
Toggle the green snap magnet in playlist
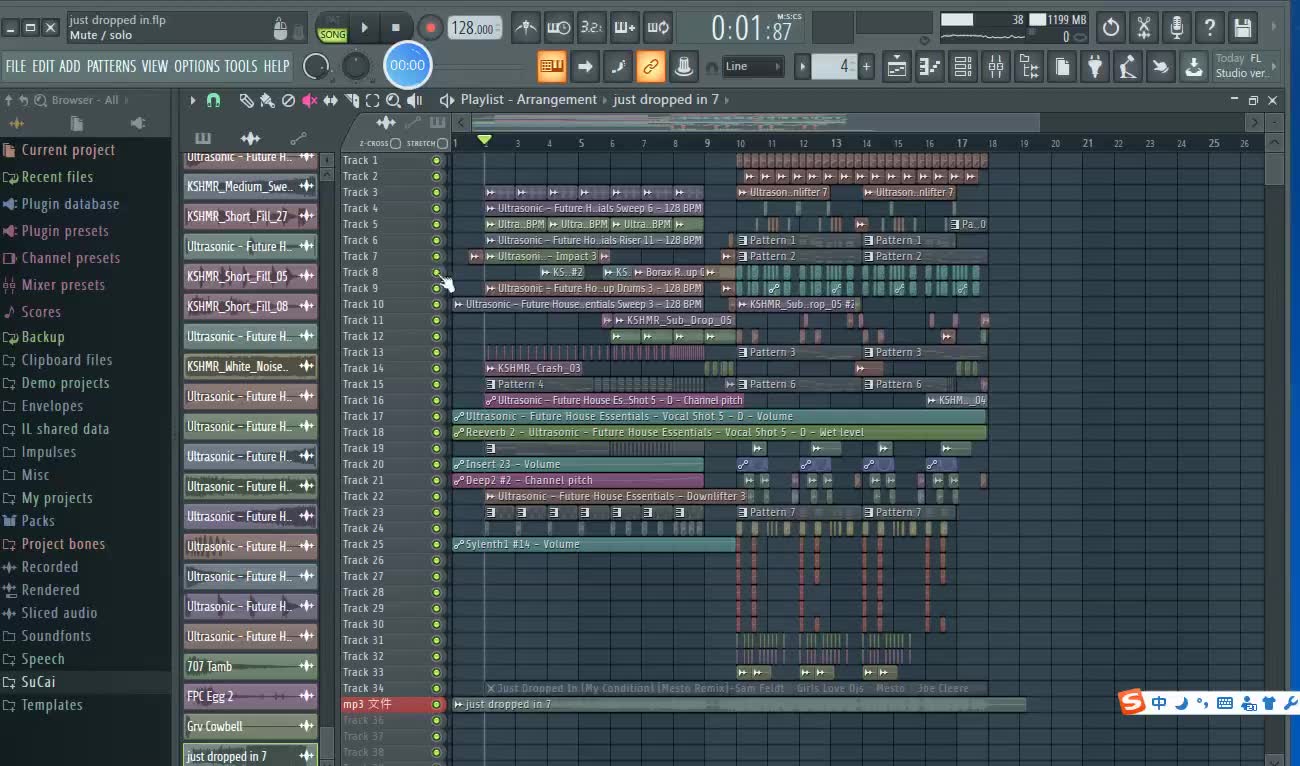213,100
